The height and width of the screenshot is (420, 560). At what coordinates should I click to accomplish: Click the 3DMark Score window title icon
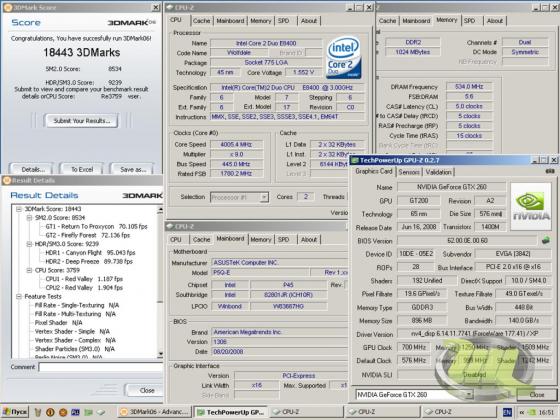pos(8,8)
